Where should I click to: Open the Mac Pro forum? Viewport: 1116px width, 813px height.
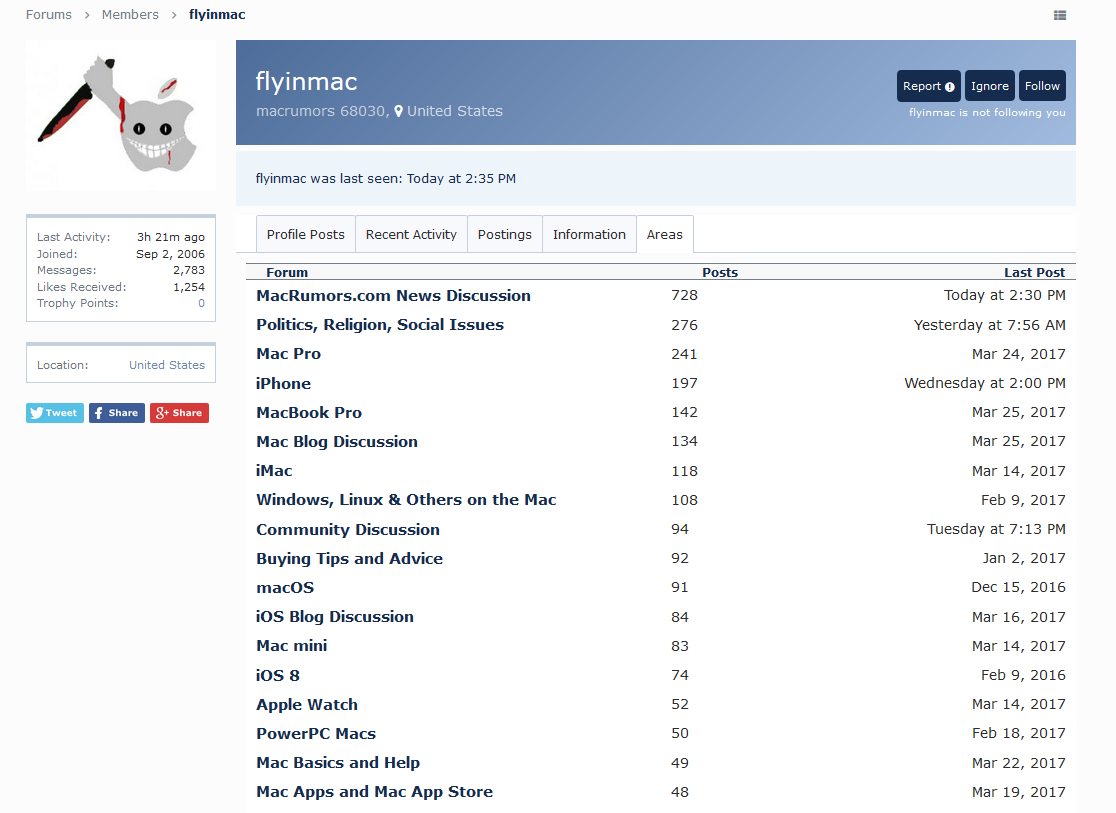tap(288, 354)
